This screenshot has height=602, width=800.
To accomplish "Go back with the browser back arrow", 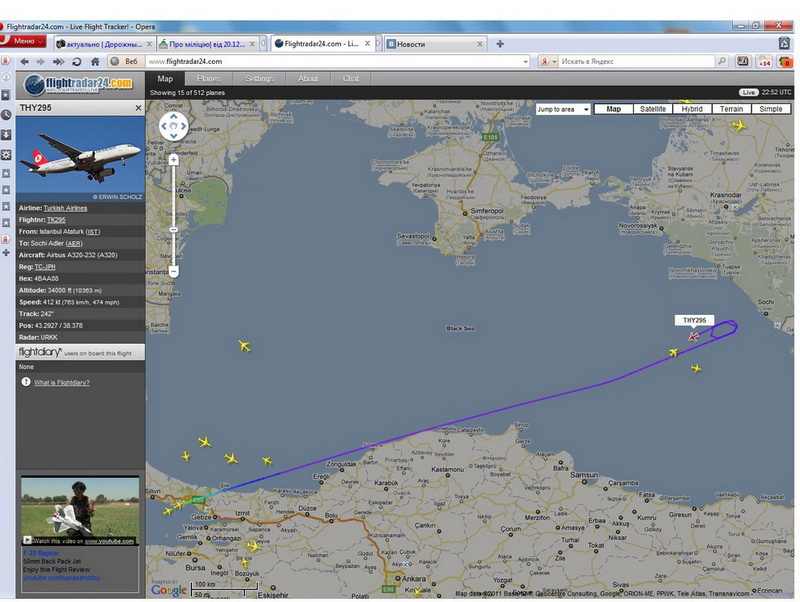I will point(24,62).
